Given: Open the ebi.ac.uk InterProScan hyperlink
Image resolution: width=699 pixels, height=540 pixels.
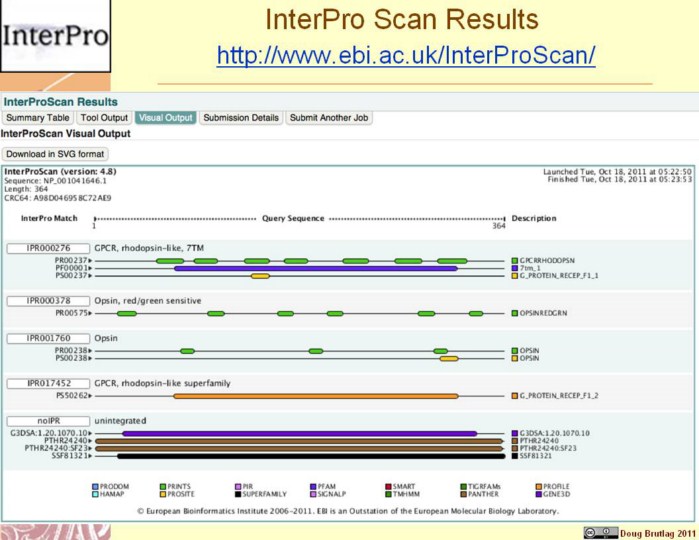Looking at the screenshot, I should 406,56.
